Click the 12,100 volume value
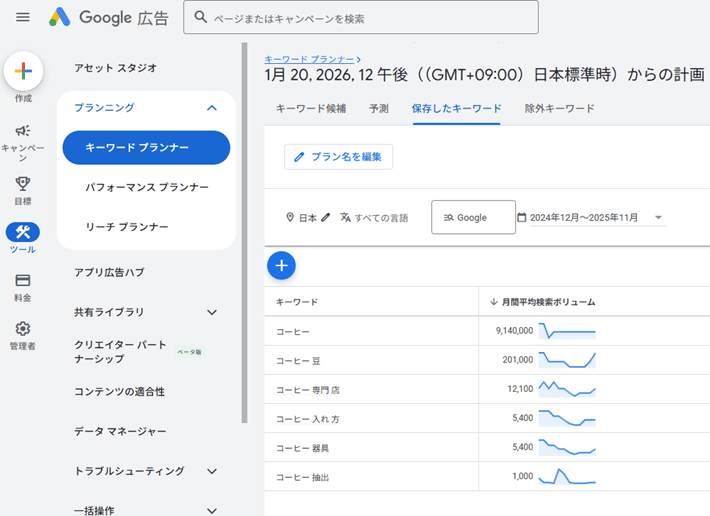Image resolution: width=710 pixels, height=516 pixels. point(520,389)
